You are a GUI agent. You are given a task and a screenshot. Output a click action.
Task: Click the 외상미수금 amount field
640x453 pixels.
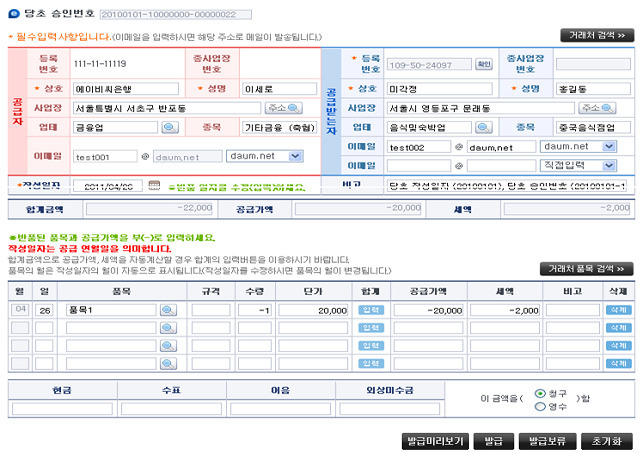pyautogui.click(x=390, y=409)
